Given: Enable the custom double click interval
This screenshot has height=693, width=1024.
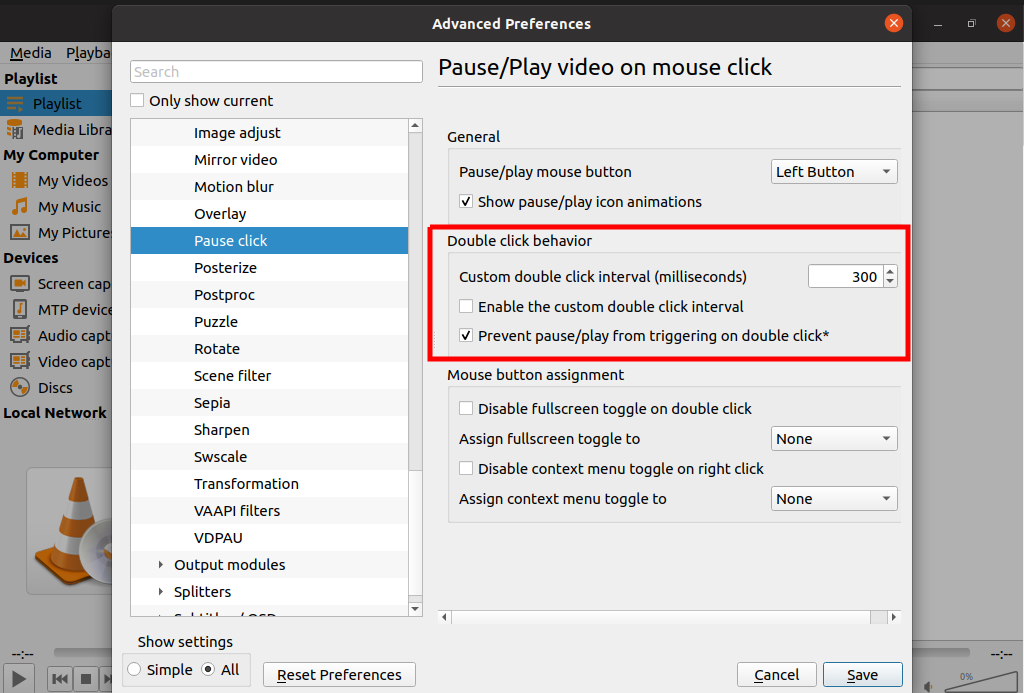Looking at the screenshot, I should 466,306.
